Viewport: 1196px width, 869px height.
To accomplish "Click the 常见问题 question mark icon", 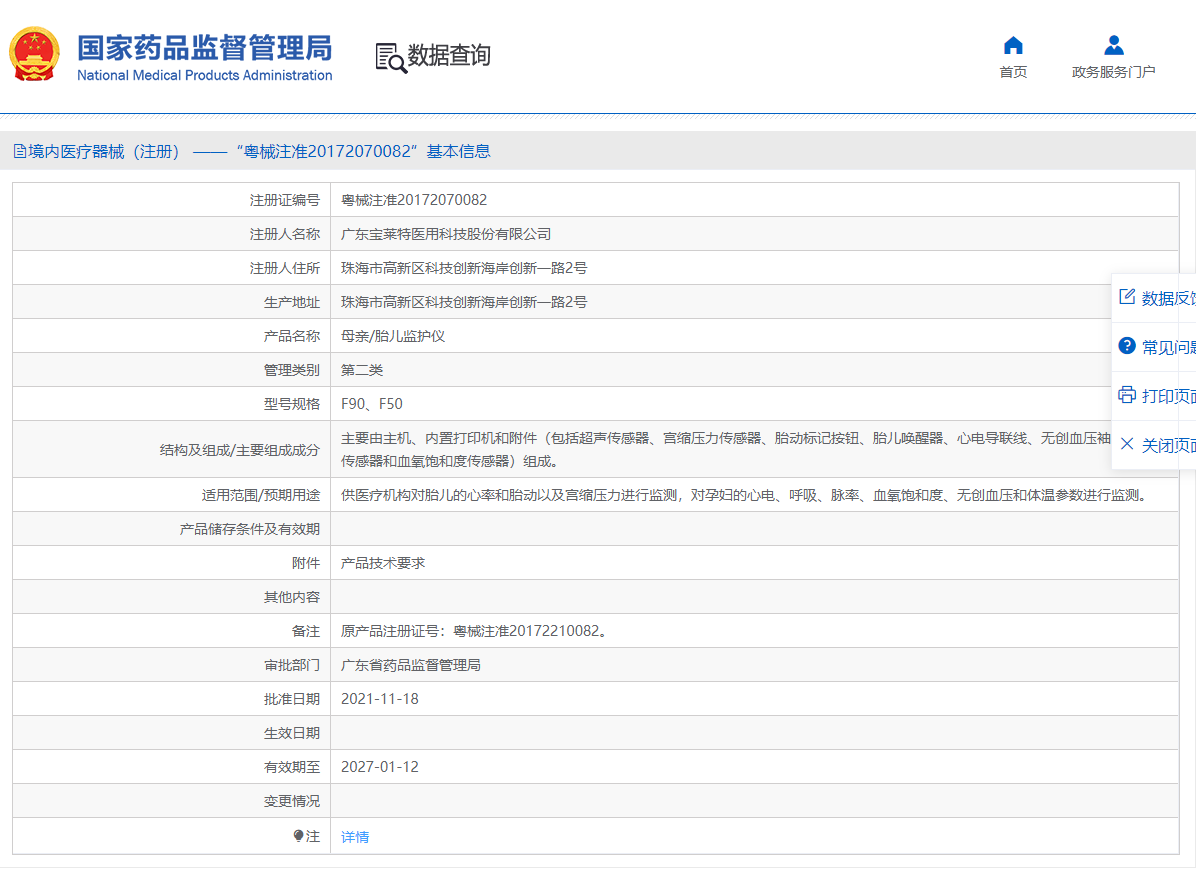I will (1127, 346).
